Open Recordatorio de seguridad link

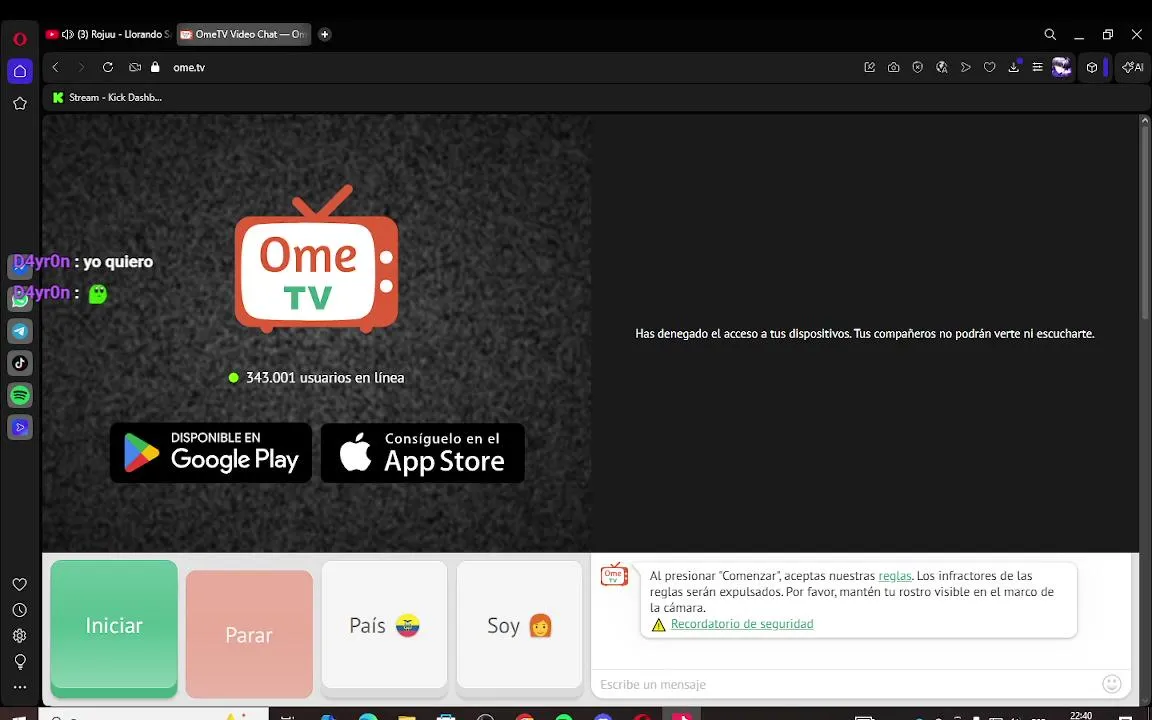(742, 624)
